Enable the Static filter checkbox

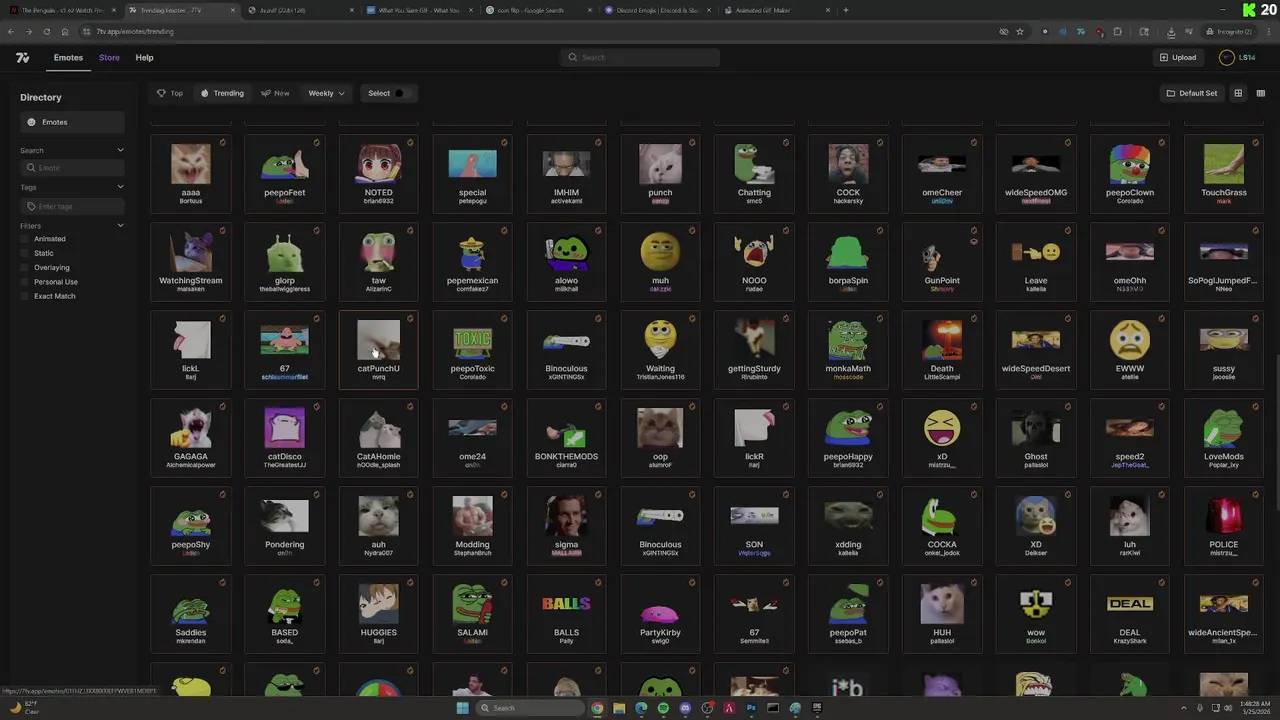(x=27, y=253)
